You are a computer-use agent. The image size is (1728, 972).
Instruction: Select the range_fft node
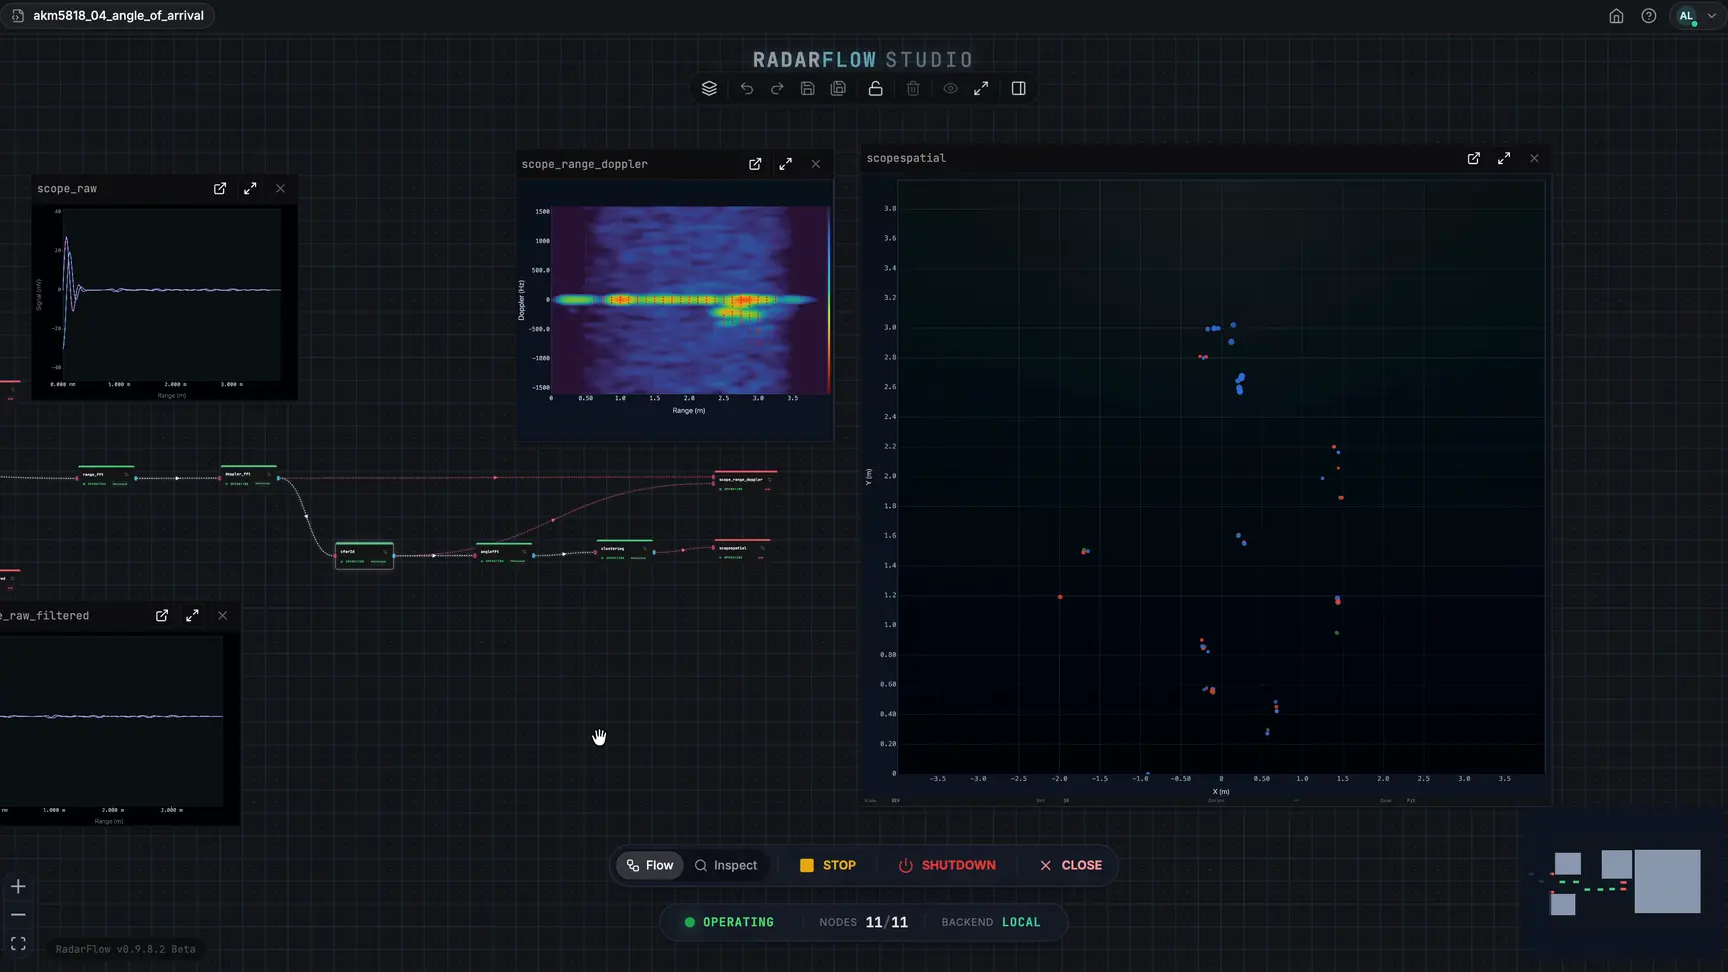106,477
